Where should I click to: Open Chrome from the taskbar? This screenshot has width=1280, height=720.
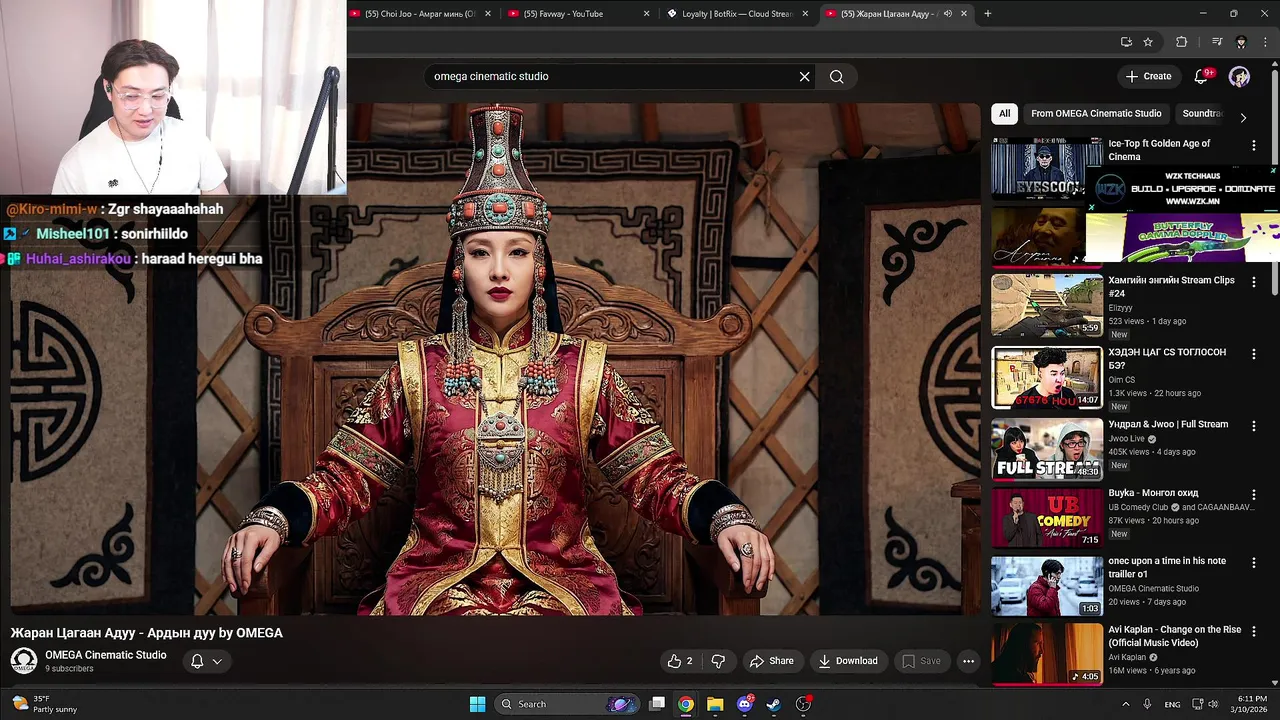click(686, 704)
